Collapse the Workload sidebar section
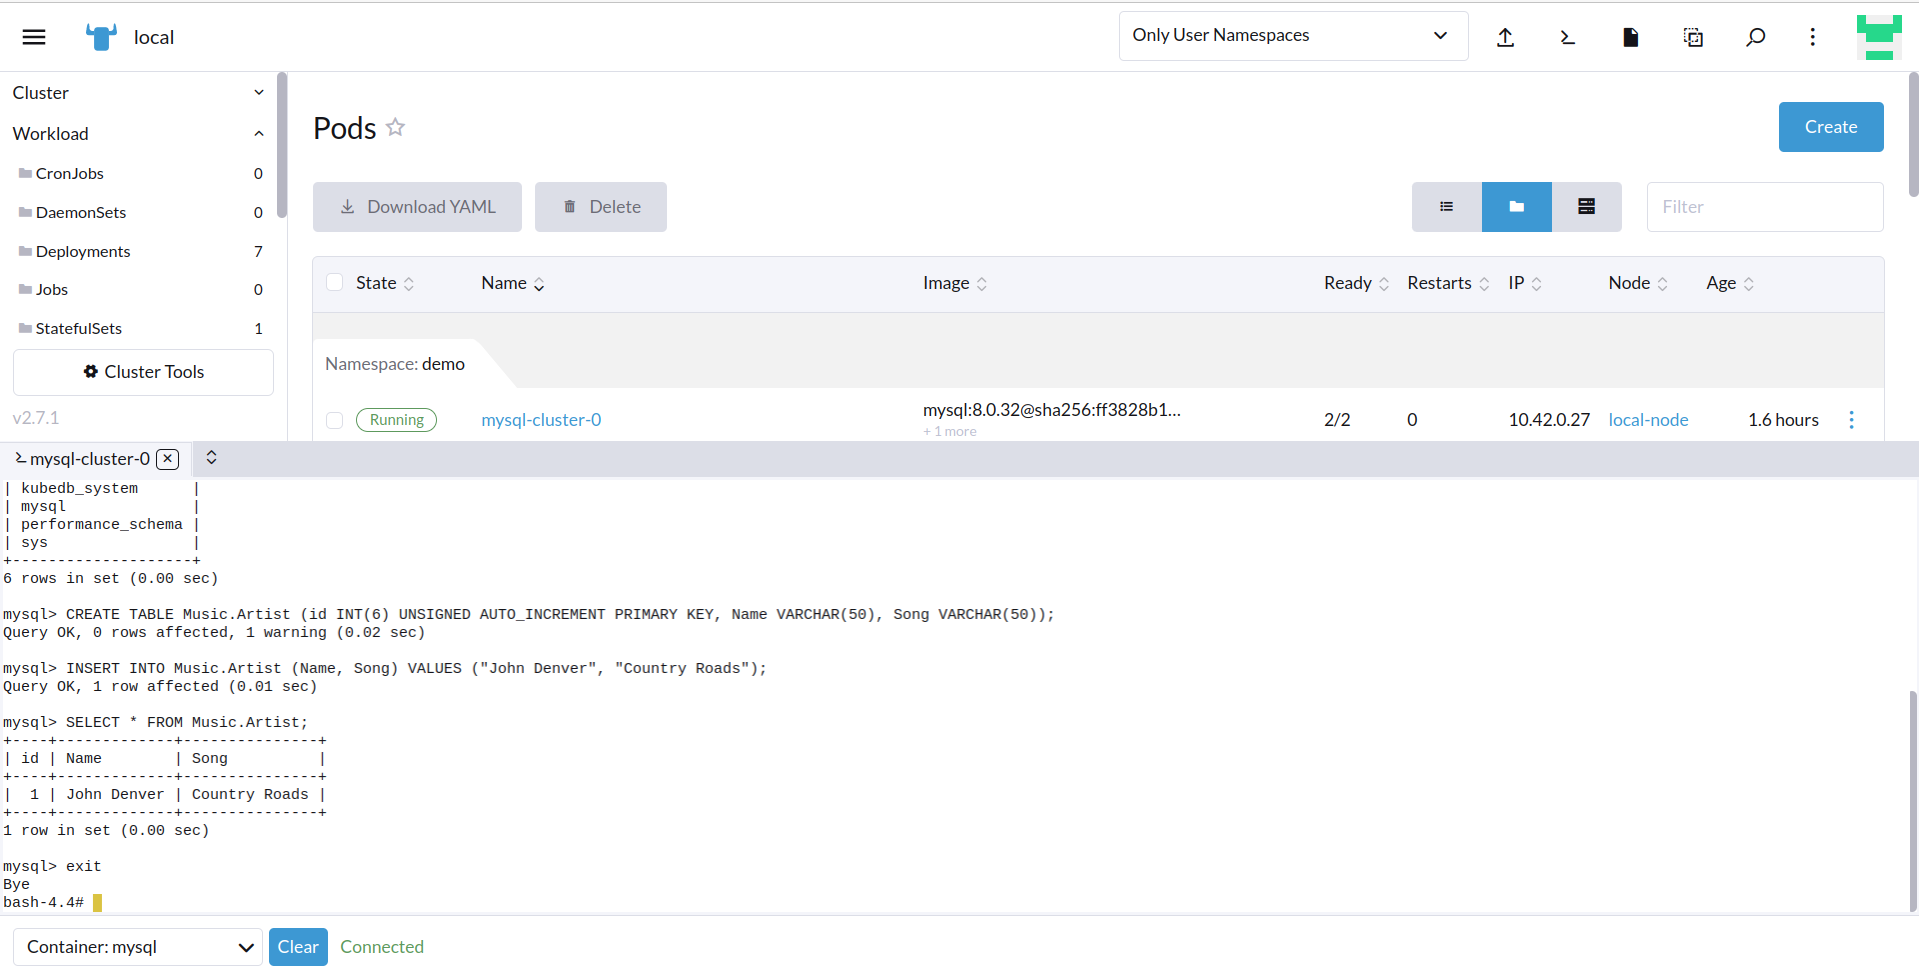1920x969 pixels. pyautogui.click(x=259, y=134)
